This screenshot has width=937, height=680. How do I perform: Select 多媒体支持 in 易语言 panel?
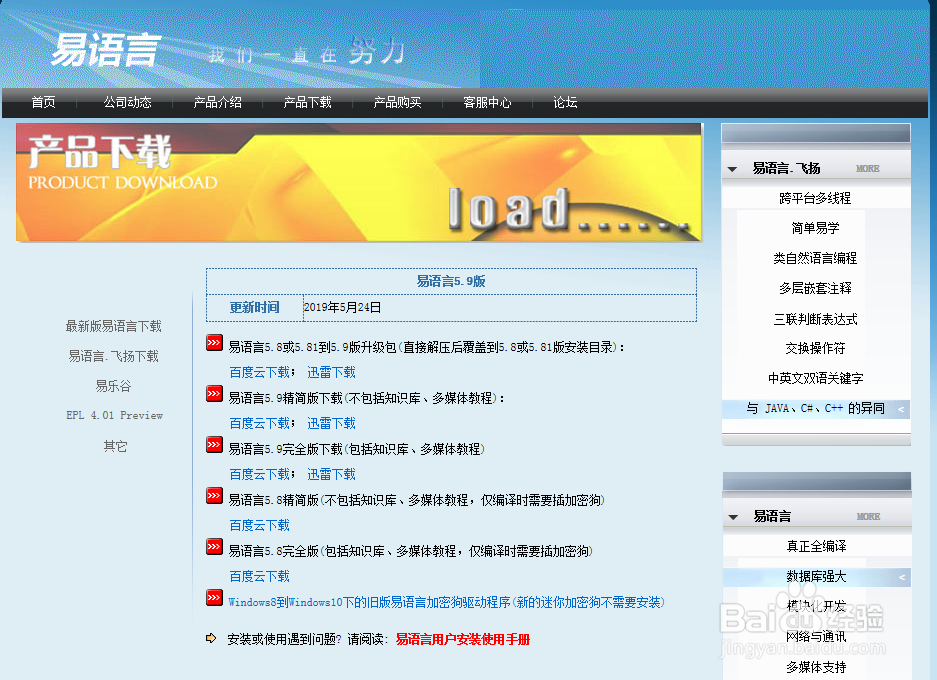tap(816, 667)
